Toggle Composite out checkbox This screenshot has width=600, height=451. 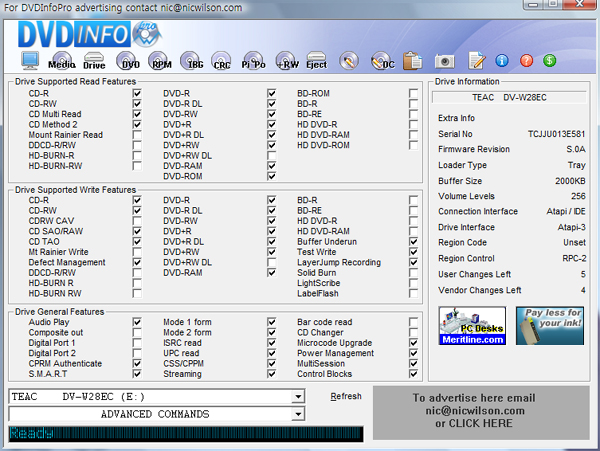[137, 332]
